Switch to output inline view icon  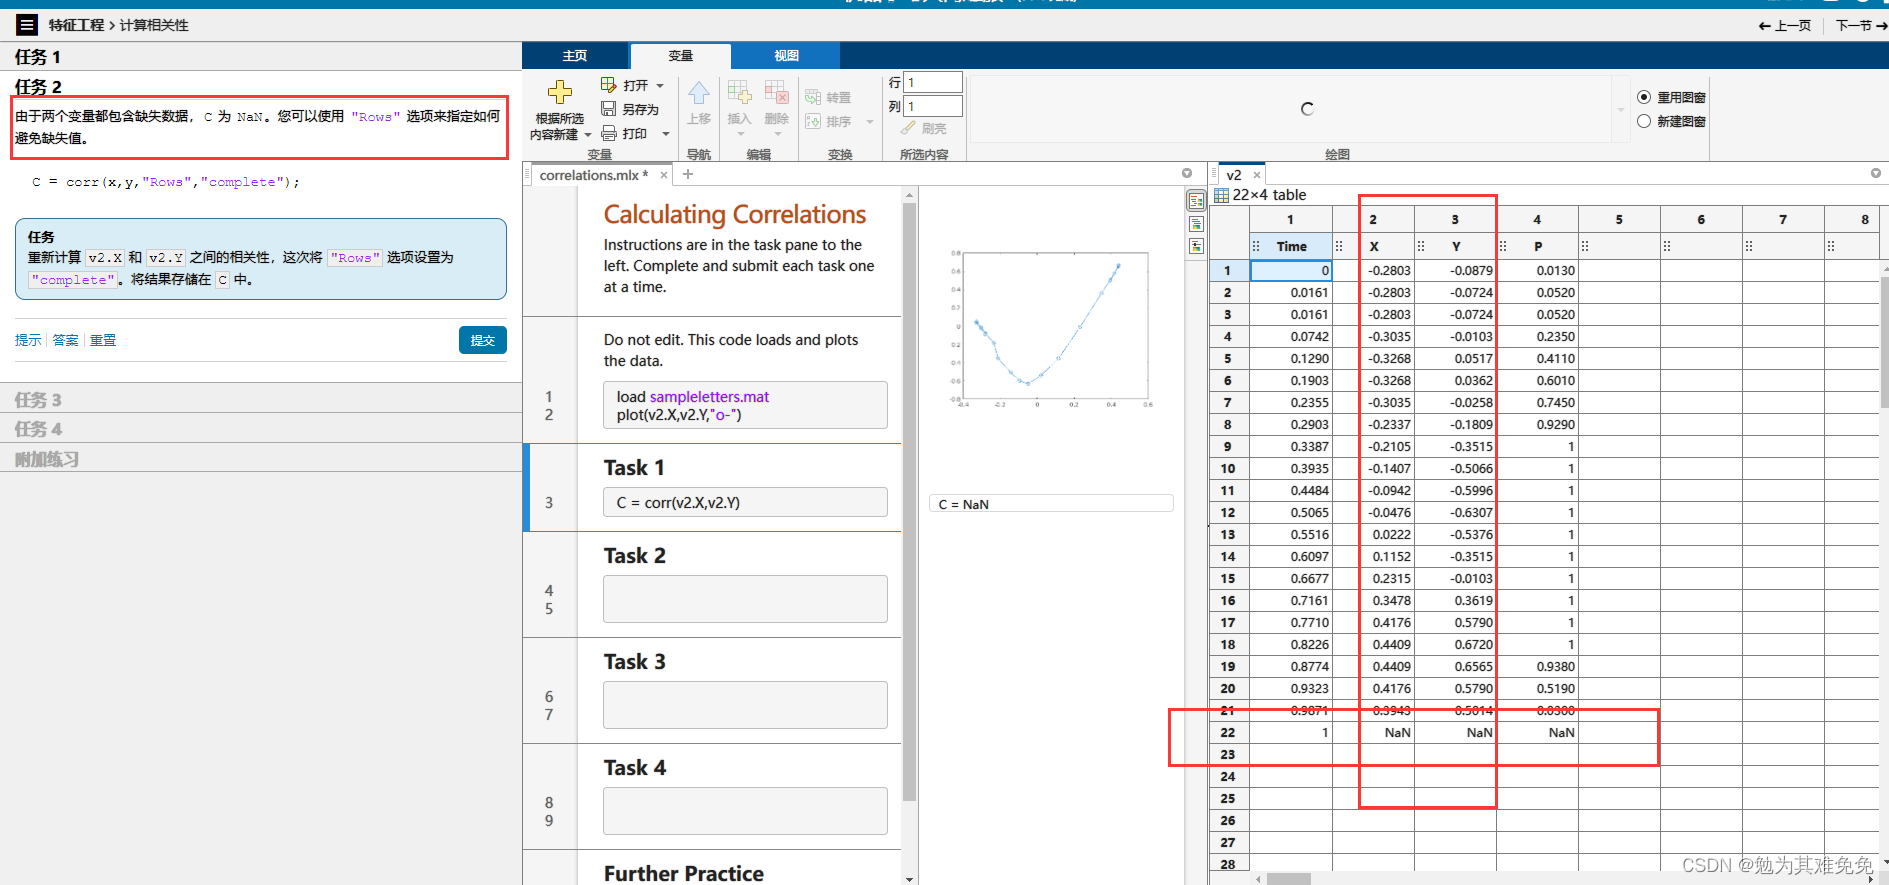tap(1196, 224)
